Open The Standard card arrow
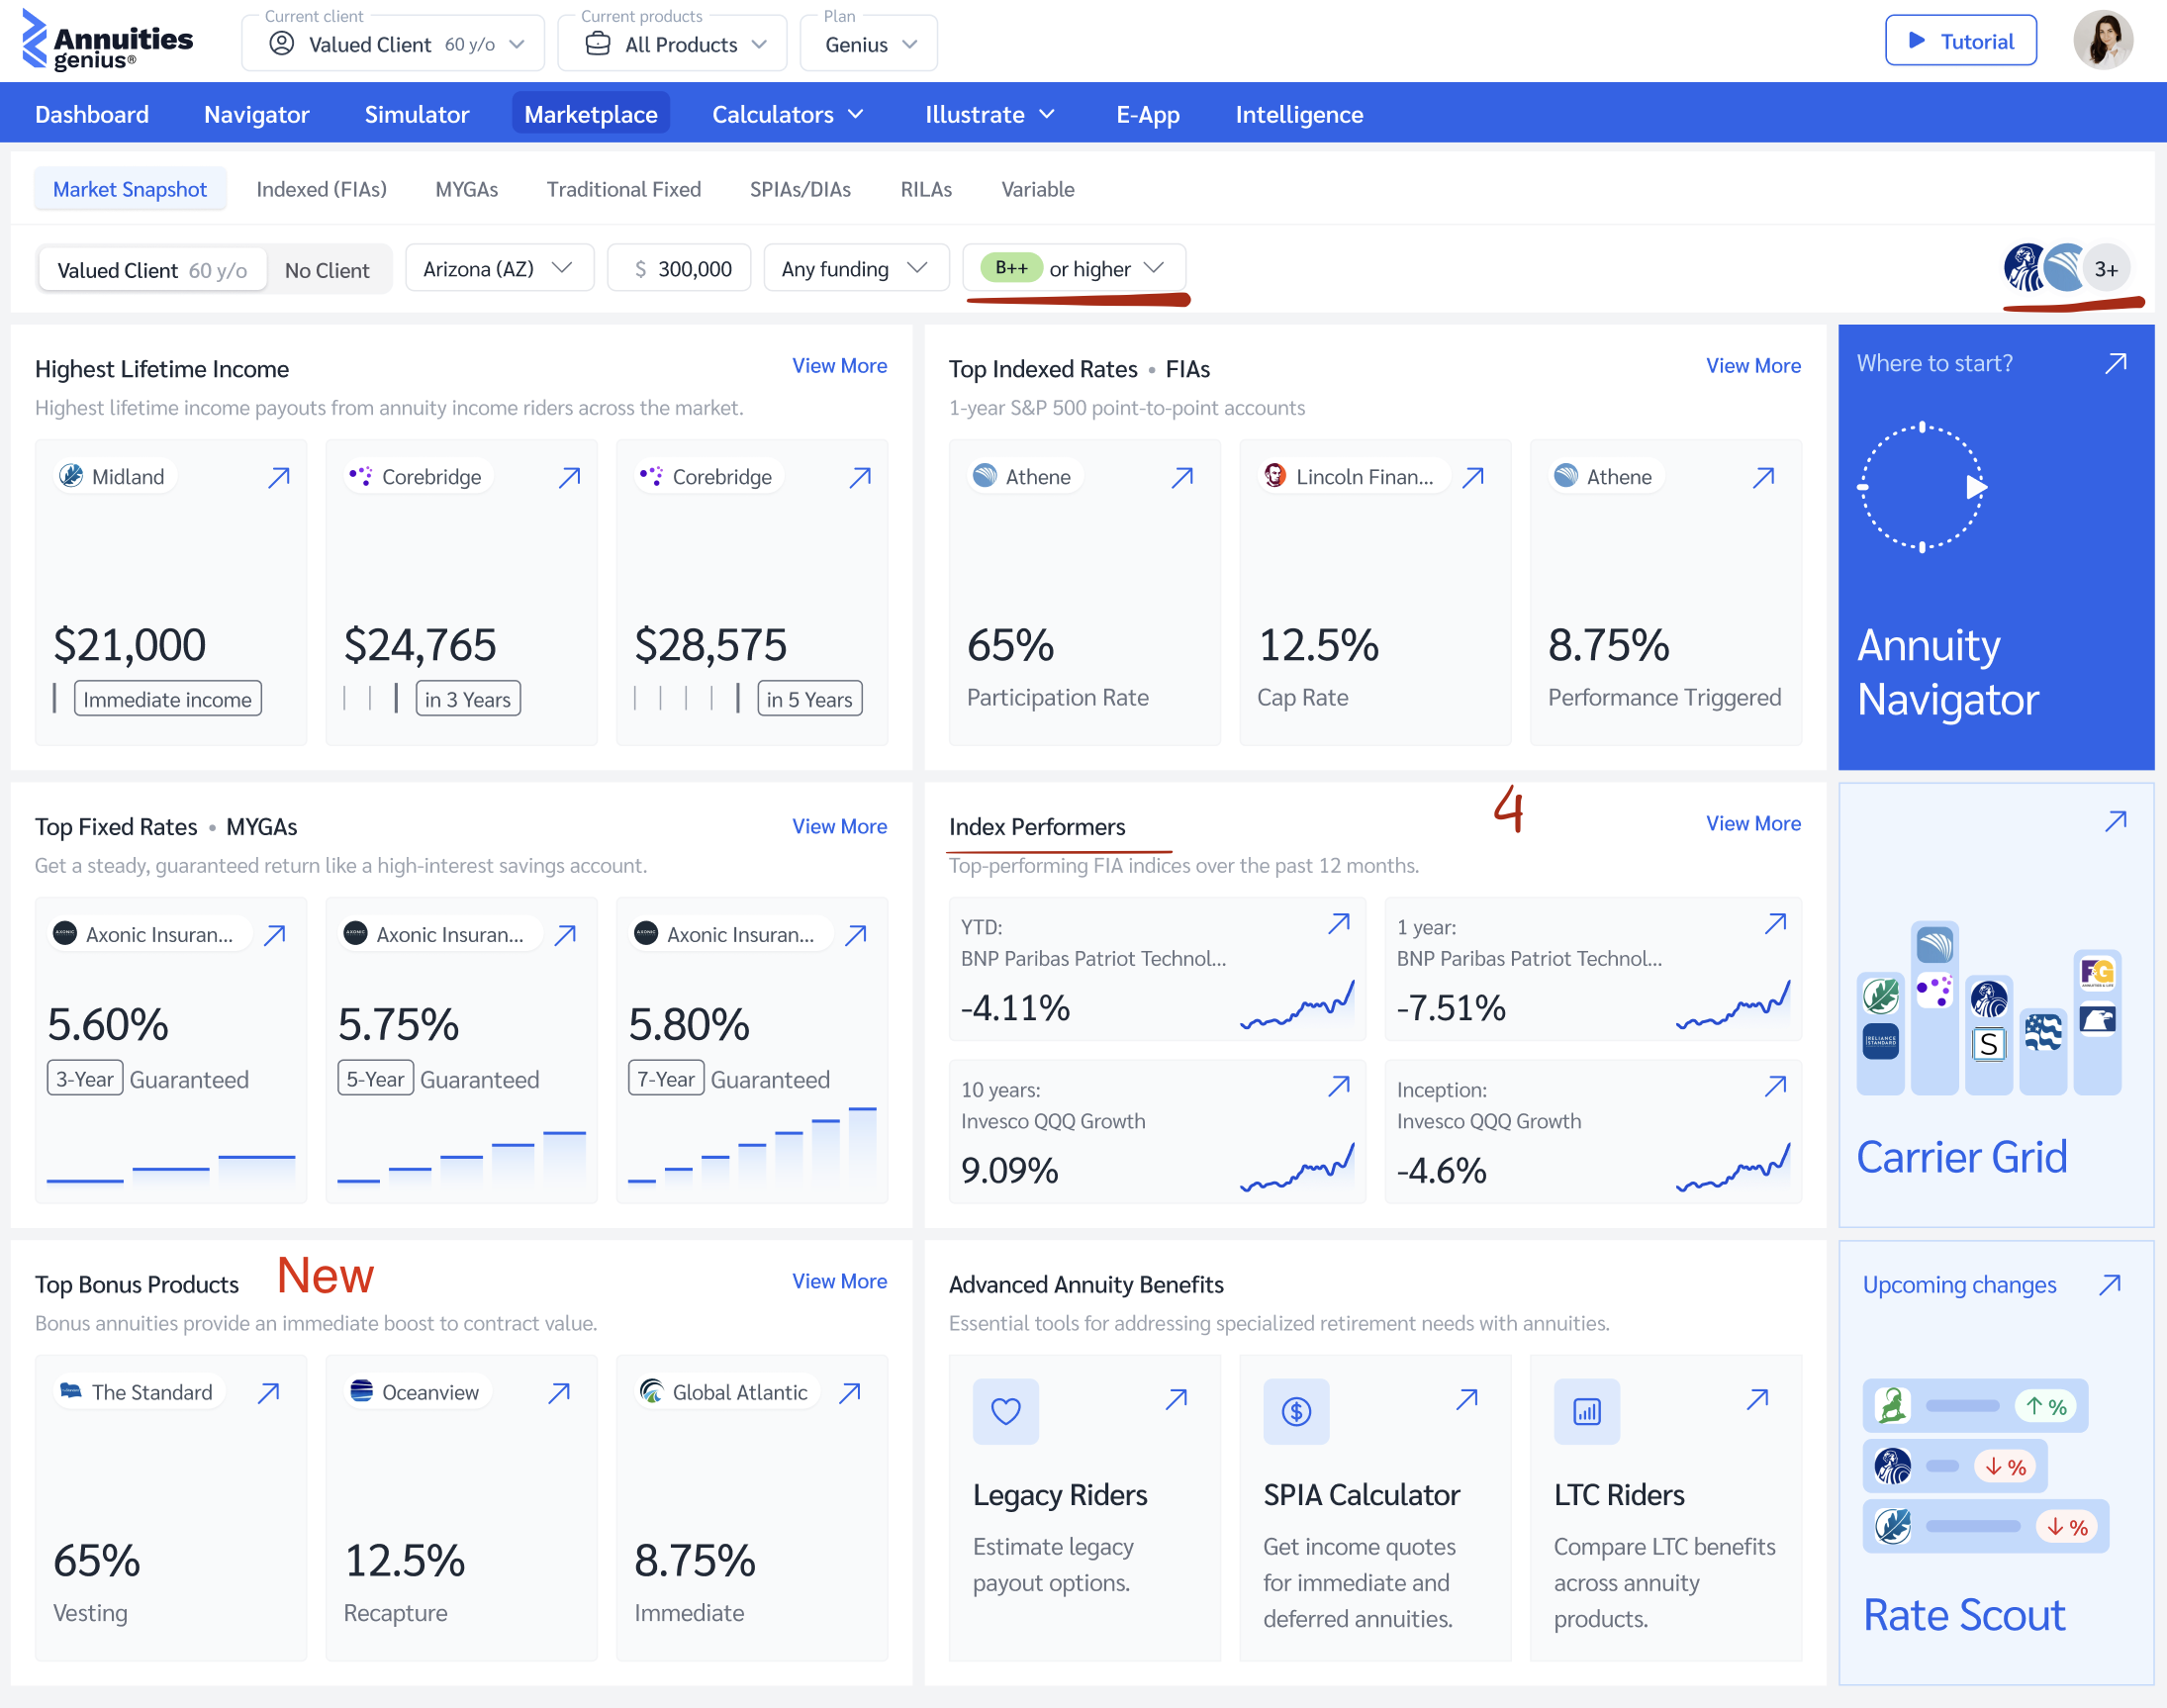This screenshot has width=2167, height=1708. [x=269, y=1393]
